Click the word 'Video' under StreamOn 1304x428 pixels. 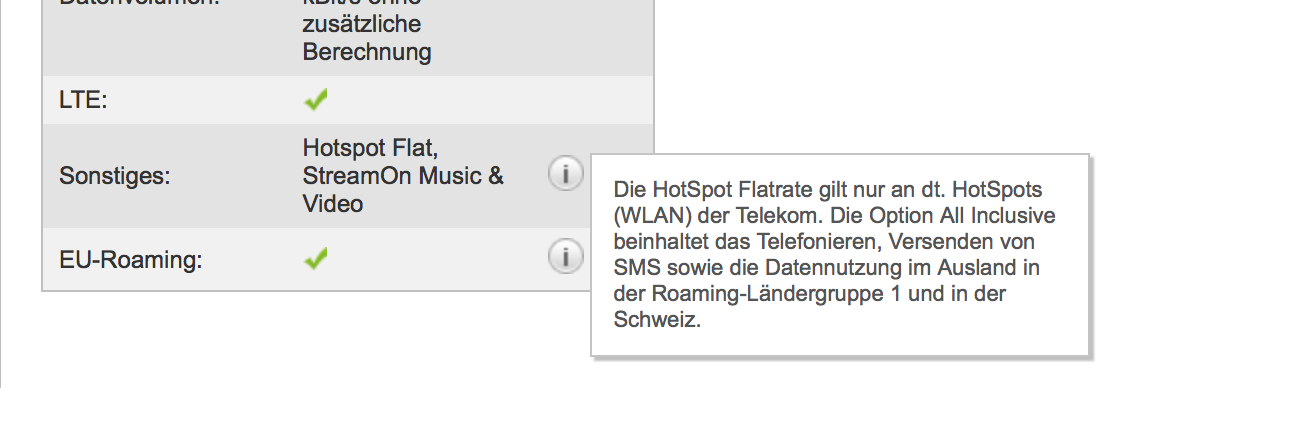(333, 204)
